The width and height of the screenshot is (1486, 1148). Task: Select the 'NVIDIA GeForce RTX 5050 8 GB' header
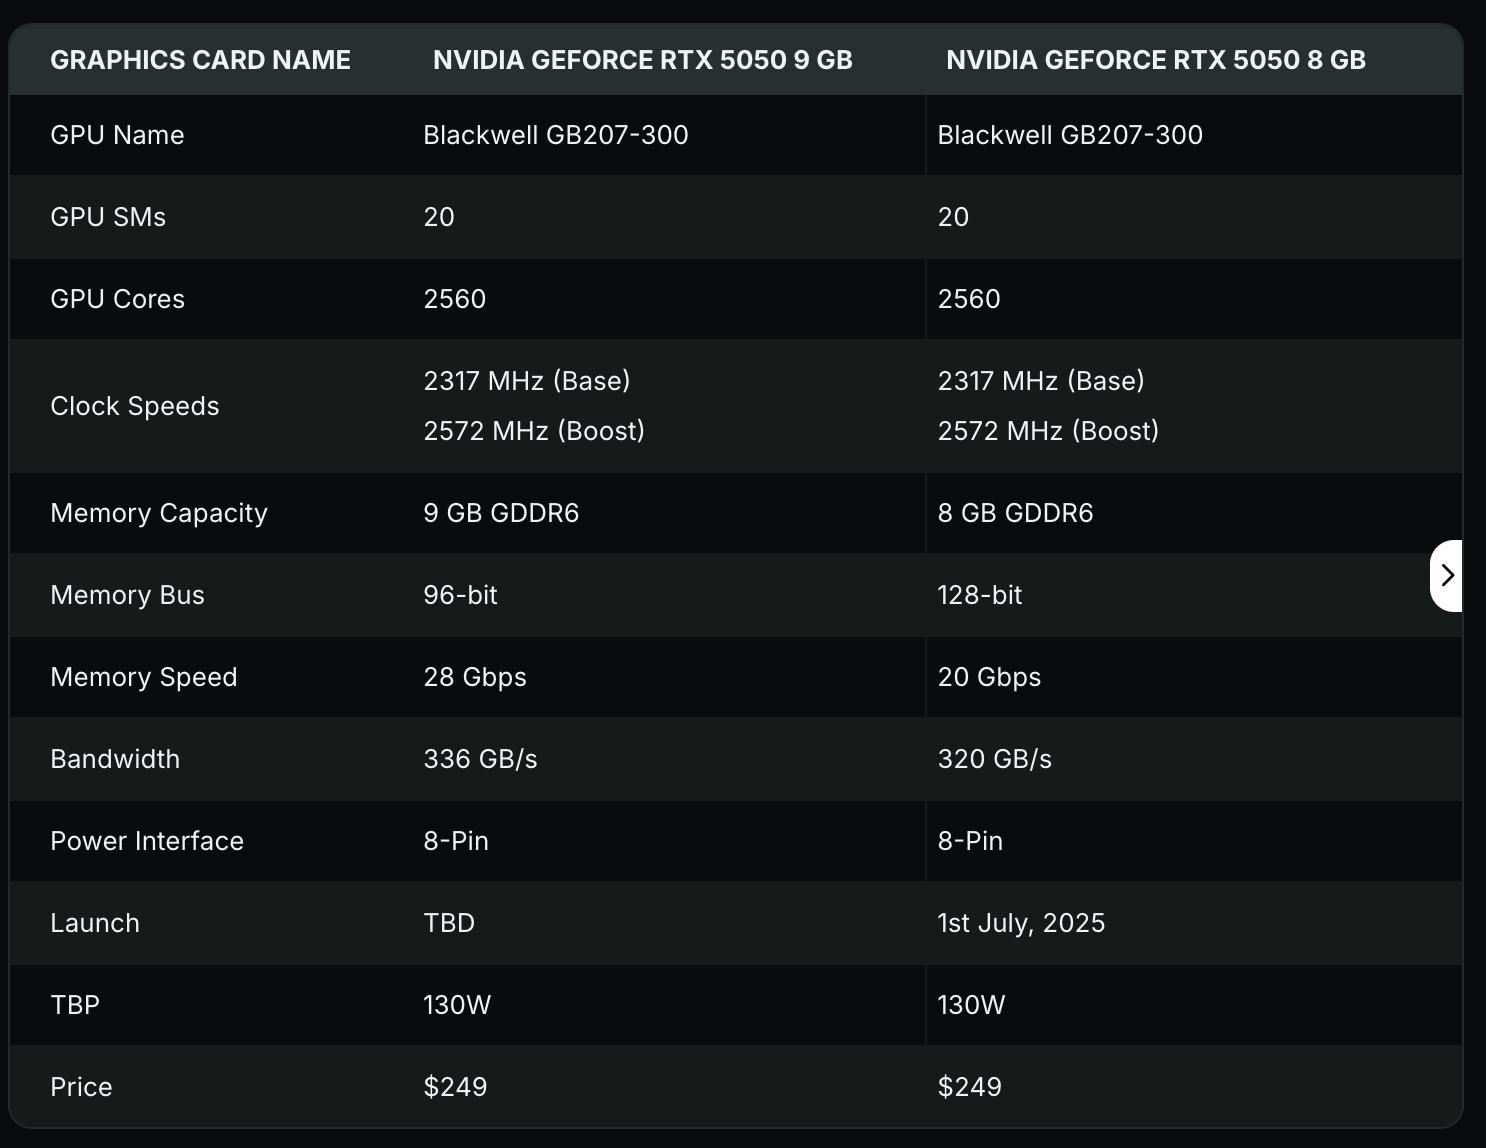pyautogui.click(x=1155, y=60)
